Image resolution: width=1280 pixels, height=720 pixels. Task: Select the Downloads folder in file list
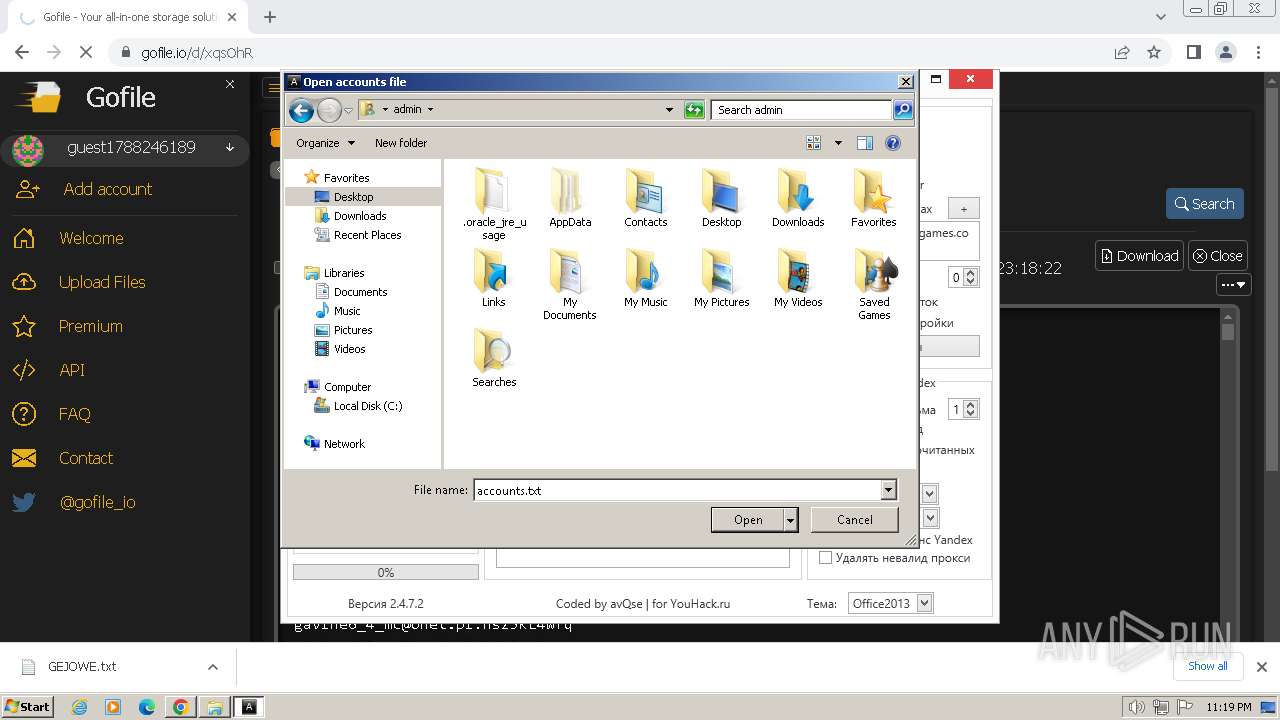tap(798, 198)
